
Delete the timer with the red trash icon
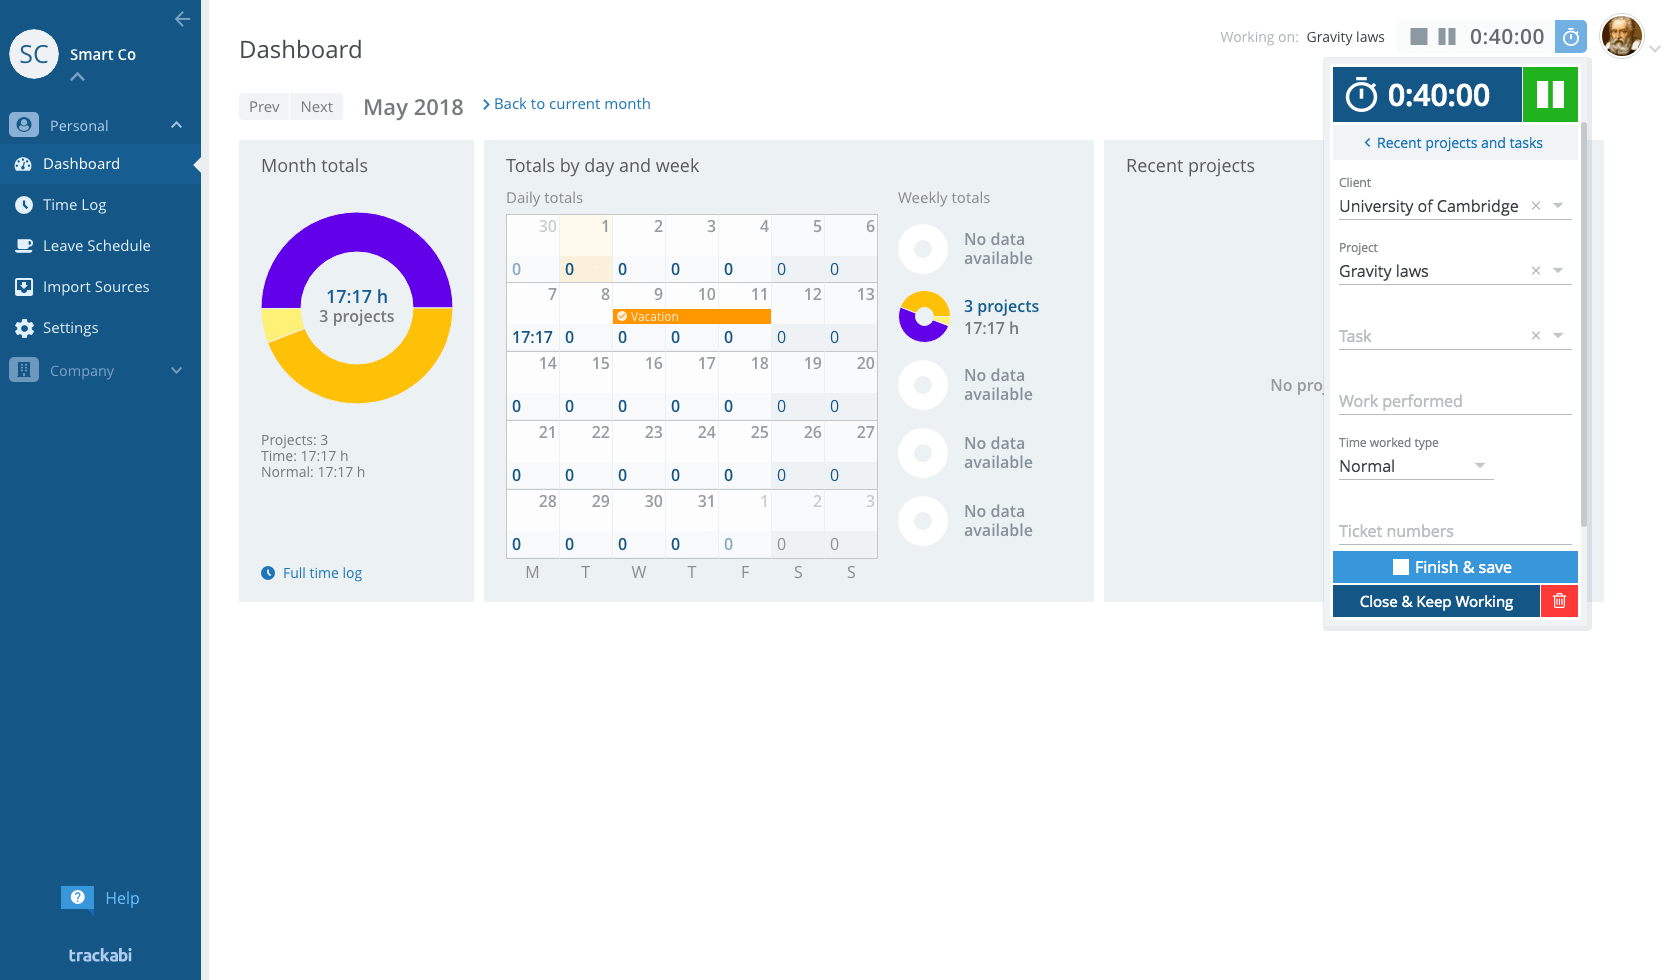(x=1559, y=601)
